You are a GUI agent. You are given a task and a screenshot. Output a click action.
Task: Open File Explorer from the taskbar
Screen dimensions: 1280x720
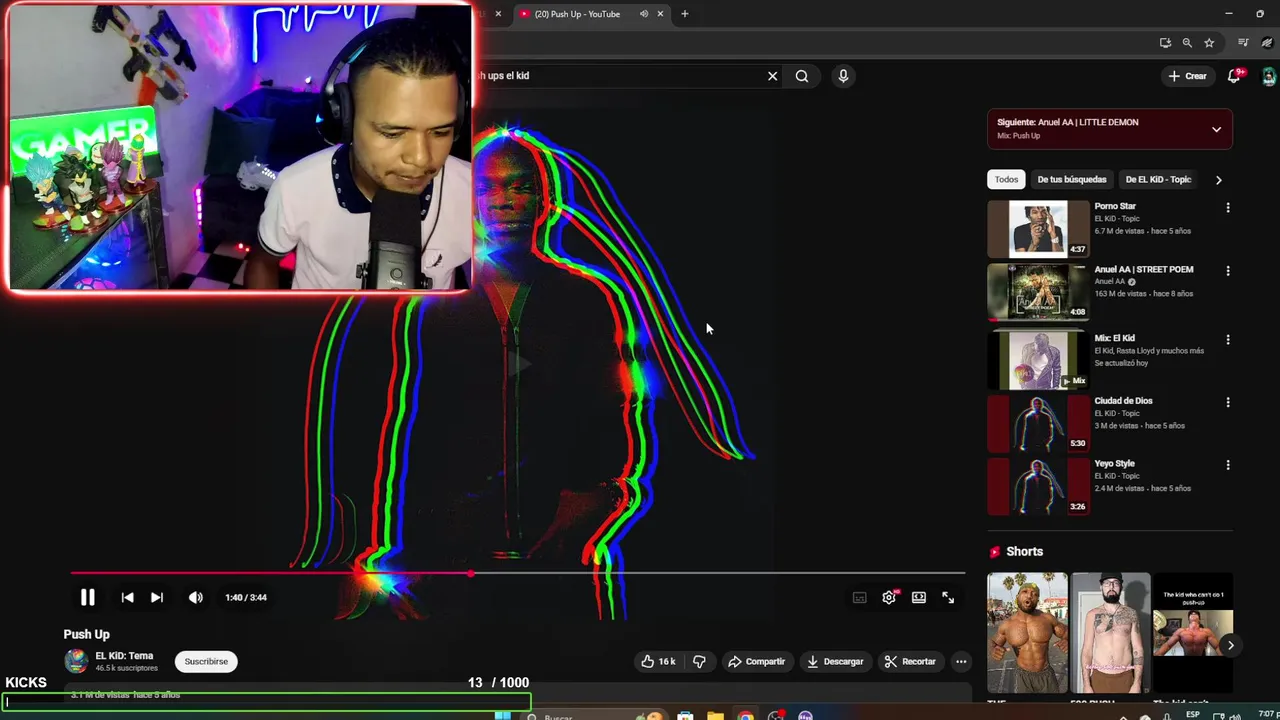715,715
